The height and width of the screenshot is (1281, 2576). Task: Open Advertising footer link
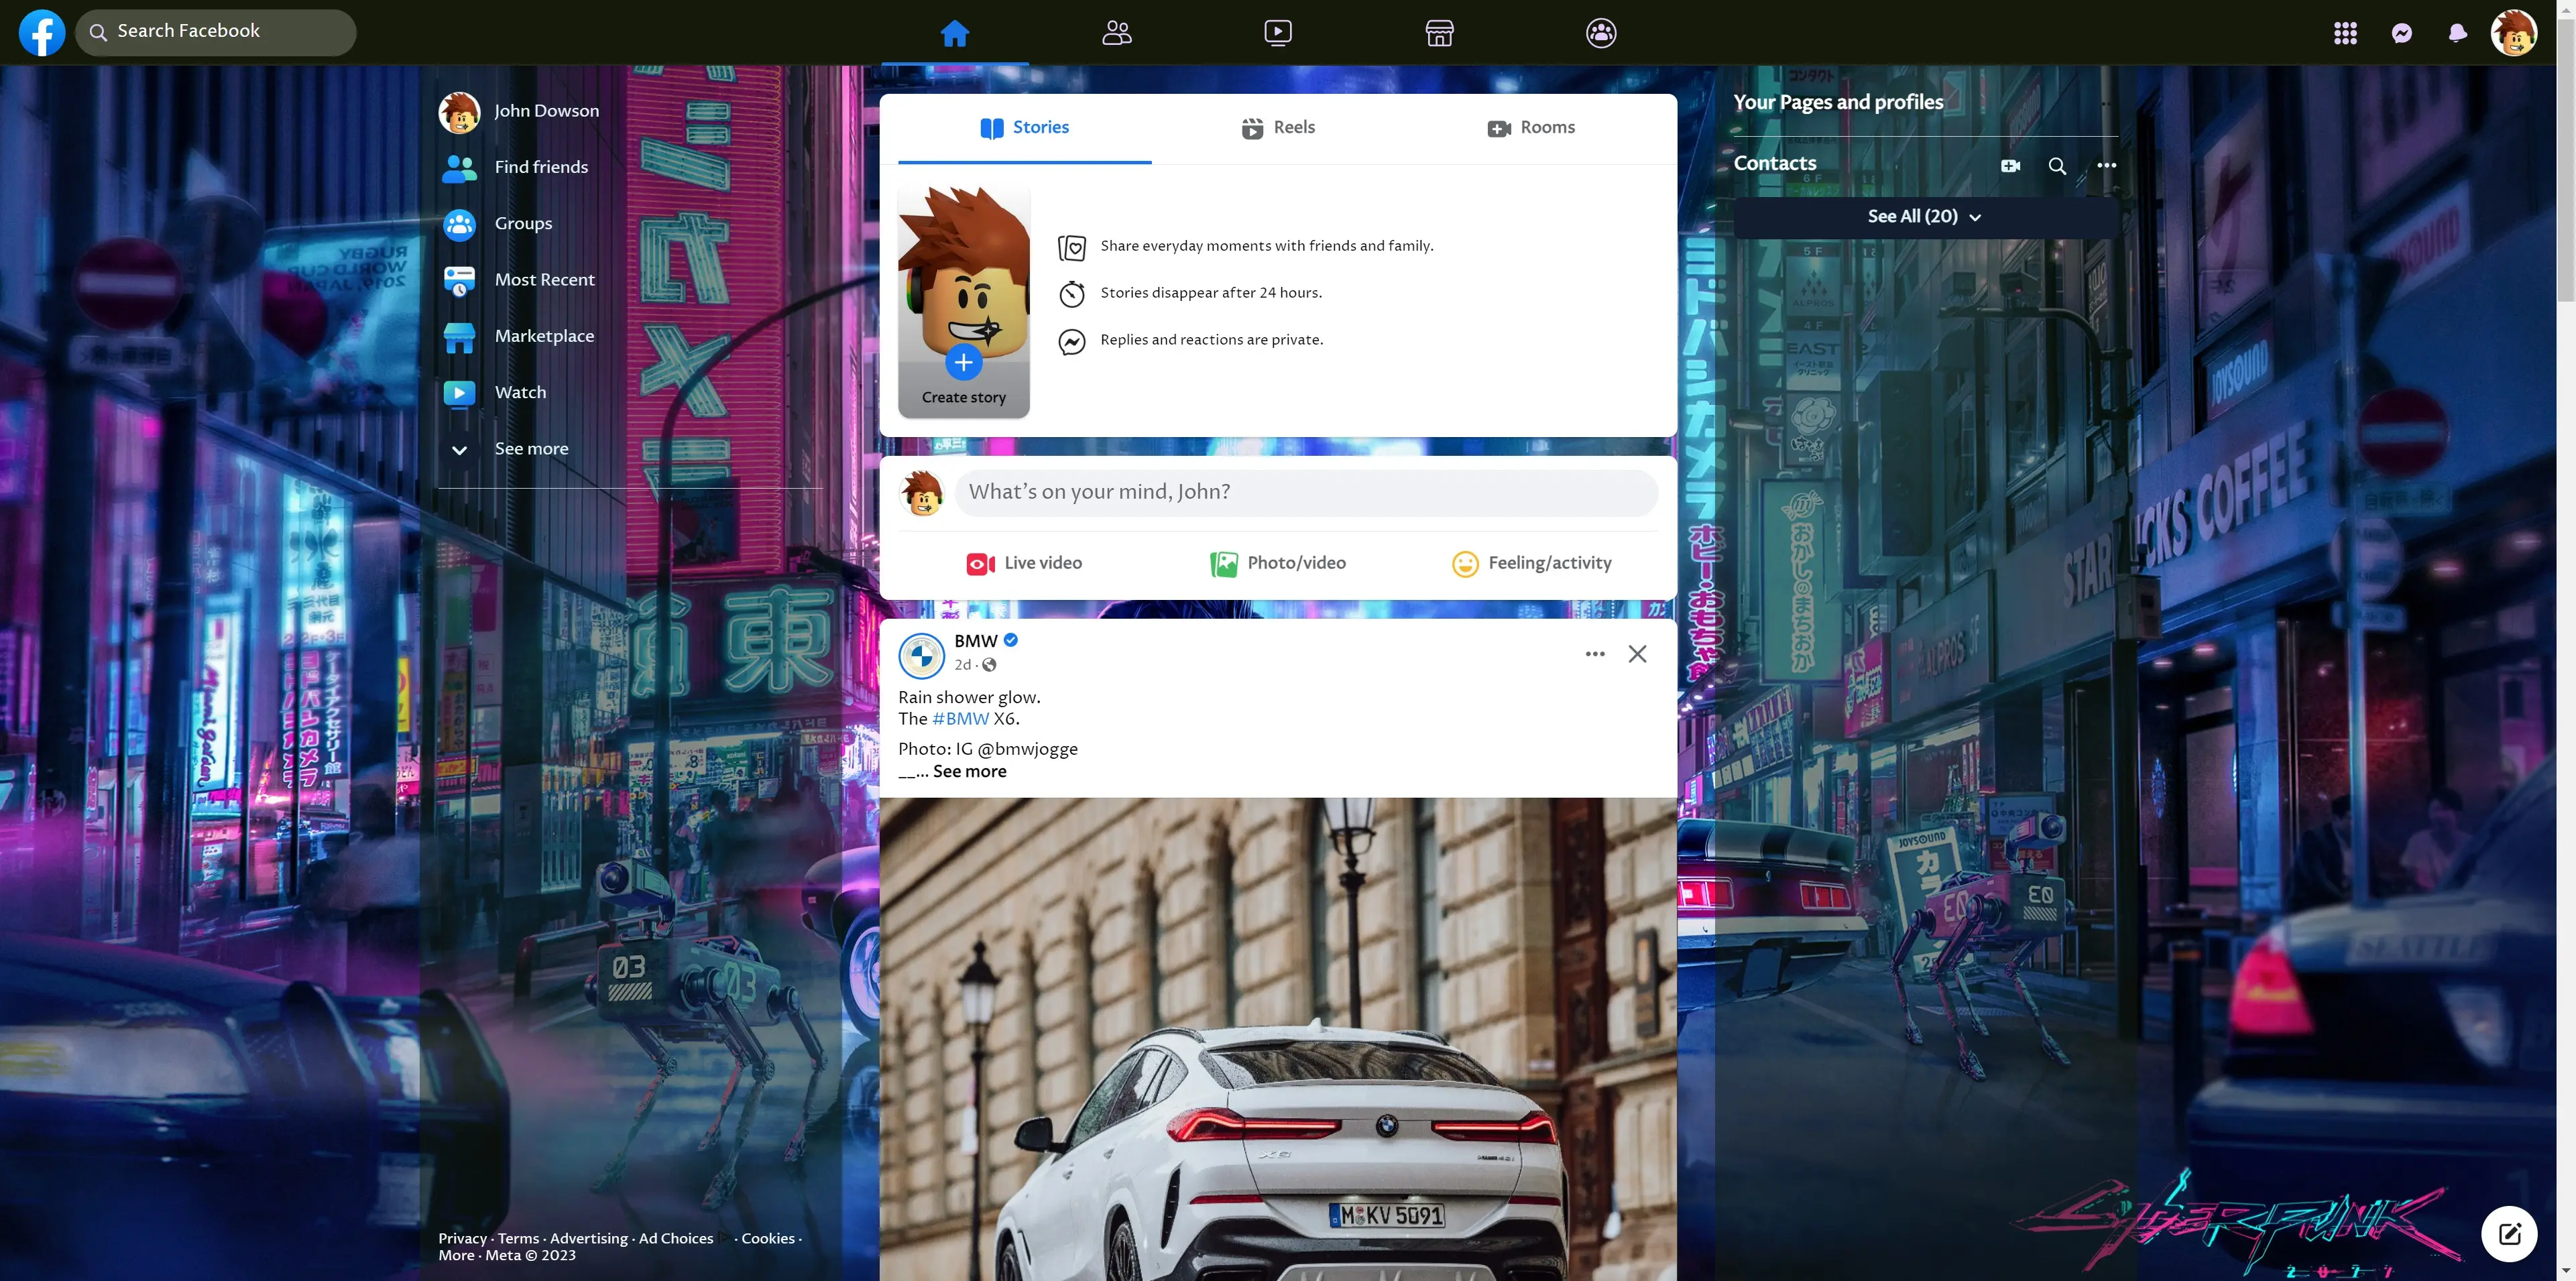tap(589, 1238)
